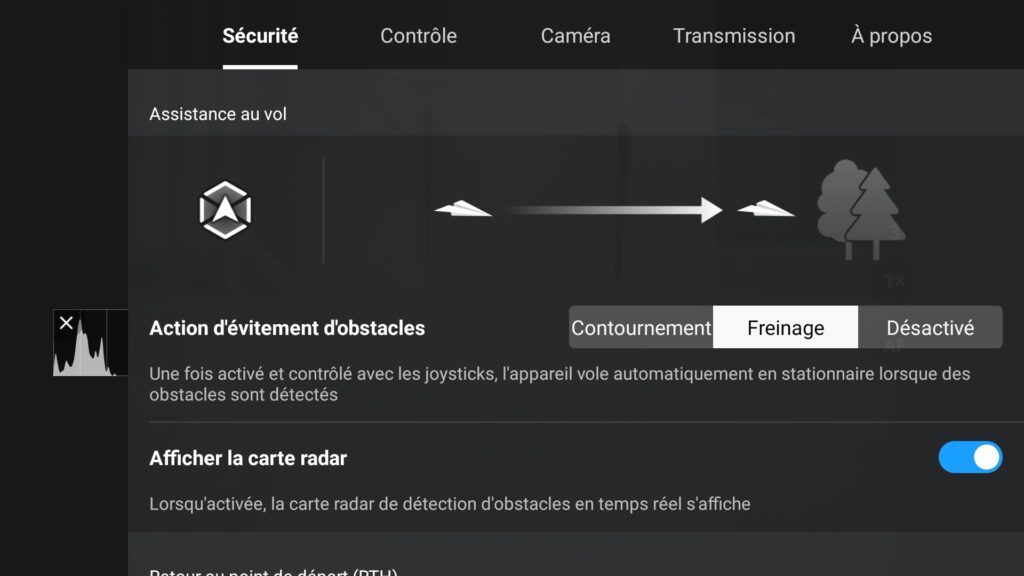Set obstacle avoidance to Désactivé
The width and height of the screenshot is (1024, 576).
coord(930,327)
